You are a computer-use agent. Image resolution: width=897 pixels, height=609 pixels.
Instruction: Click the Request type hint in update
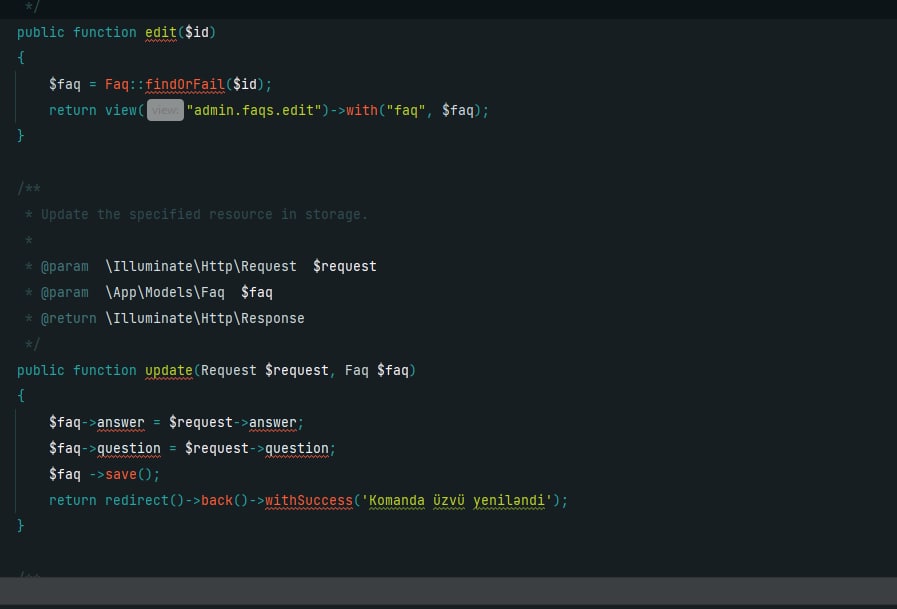(x=228, y=370)
